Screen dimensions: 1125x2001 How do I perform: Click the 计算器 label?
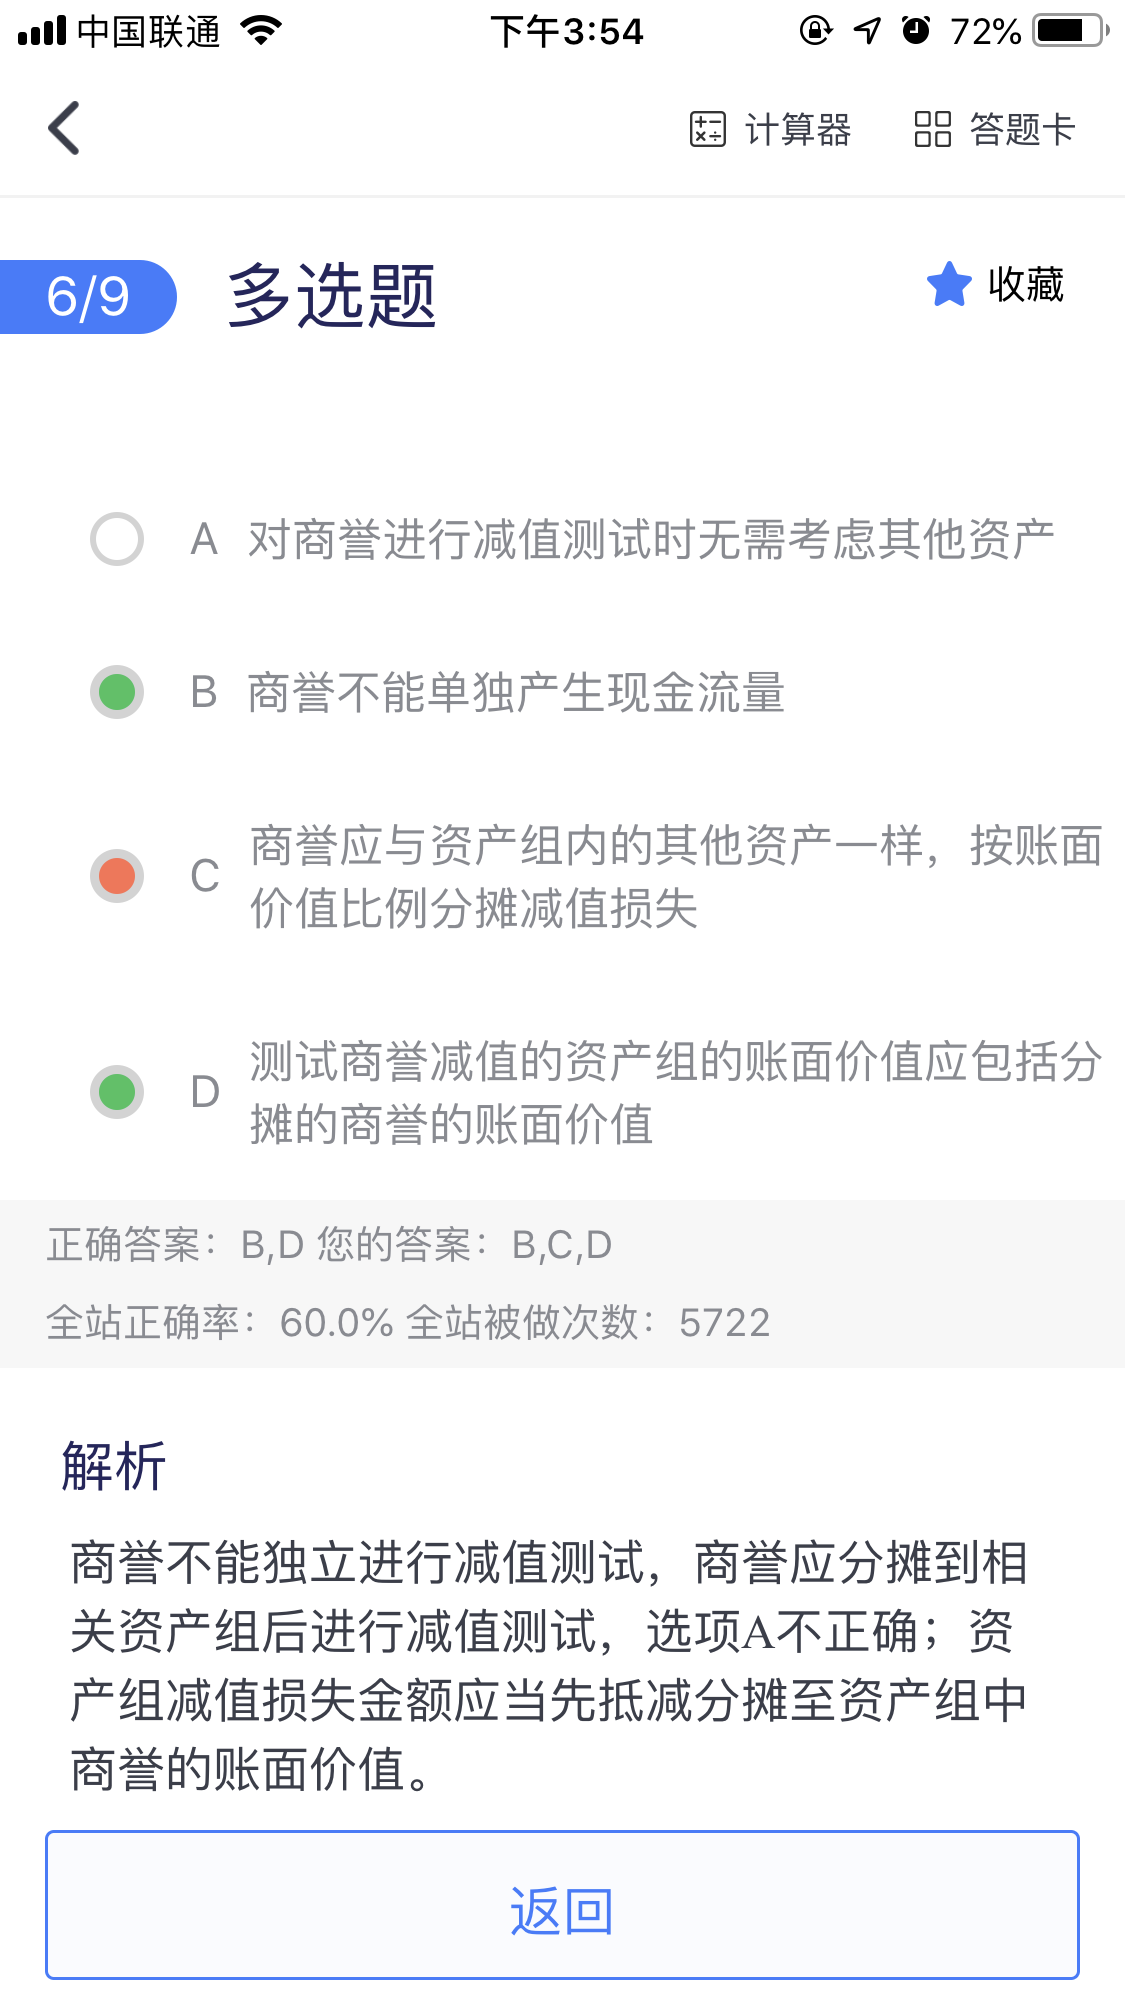[798, 129]
